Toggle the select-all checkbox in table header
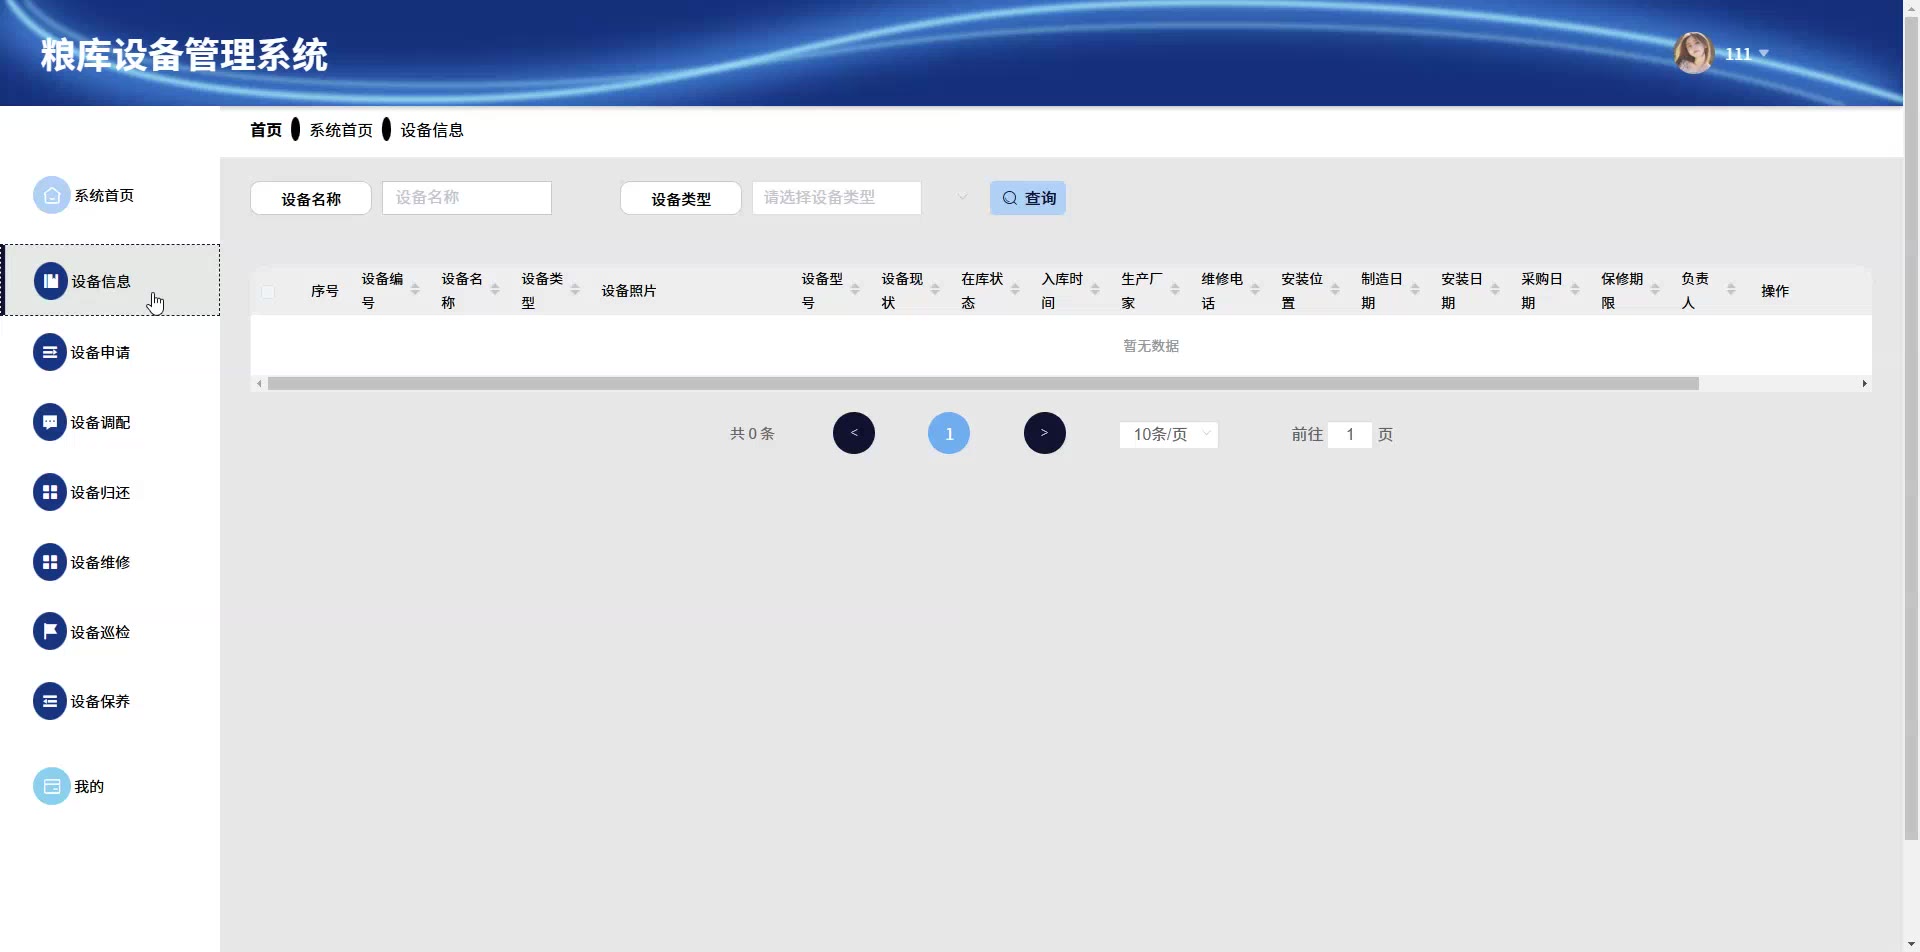 [268, 292]
